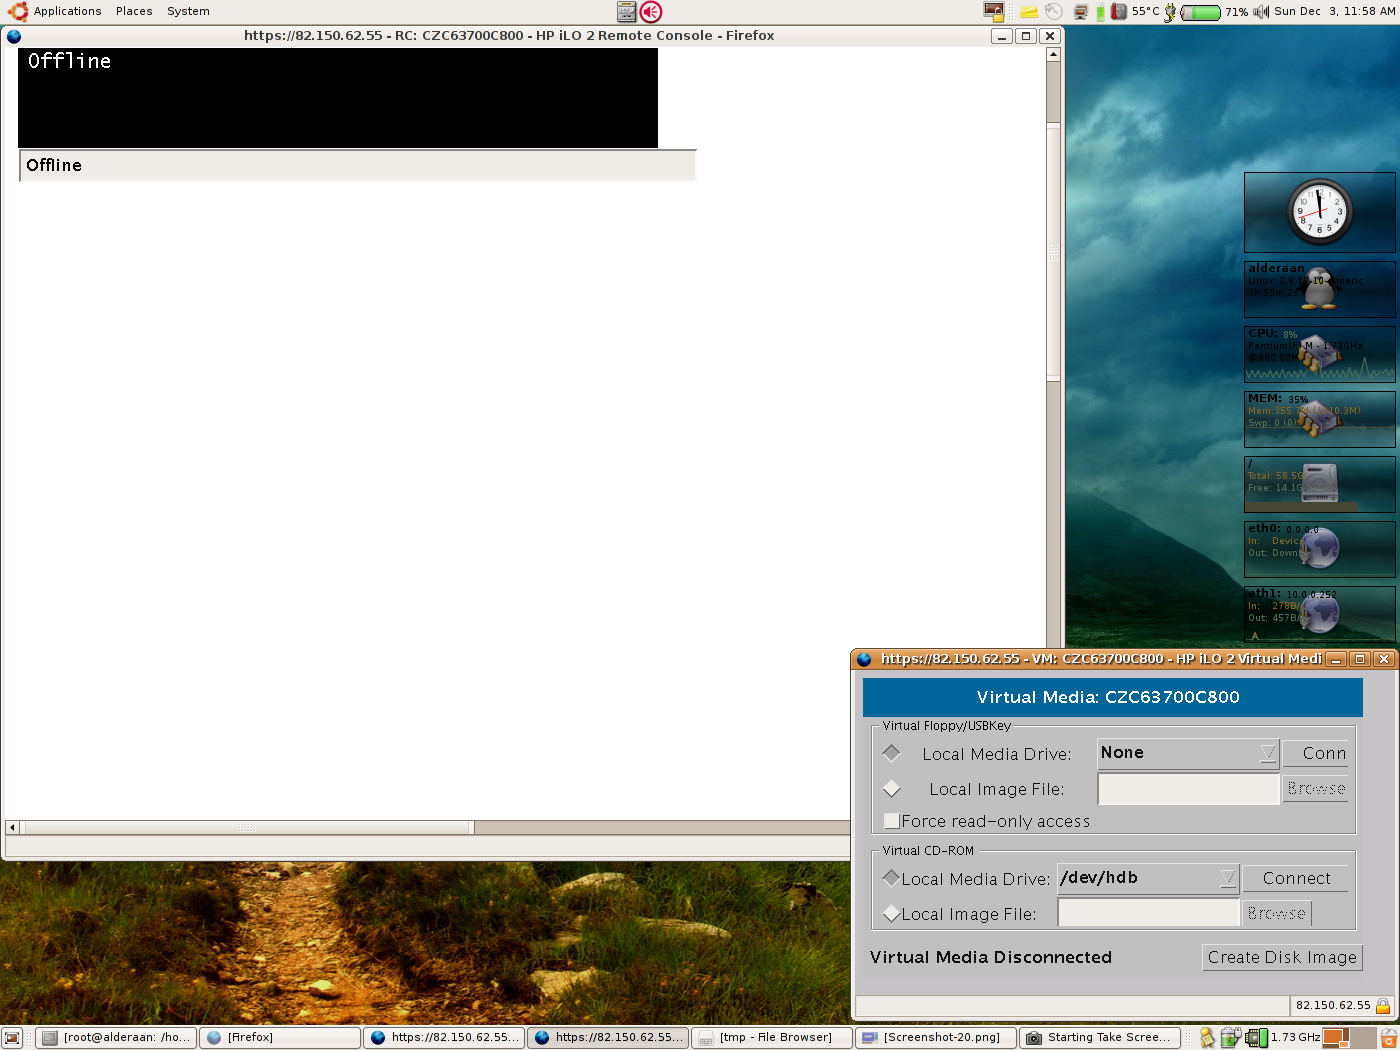Image resolution: width=1400 pixels, height=1050 pixels.
Task: Click the grey clock-history icon in top panel
Action: pos(1054,12)
